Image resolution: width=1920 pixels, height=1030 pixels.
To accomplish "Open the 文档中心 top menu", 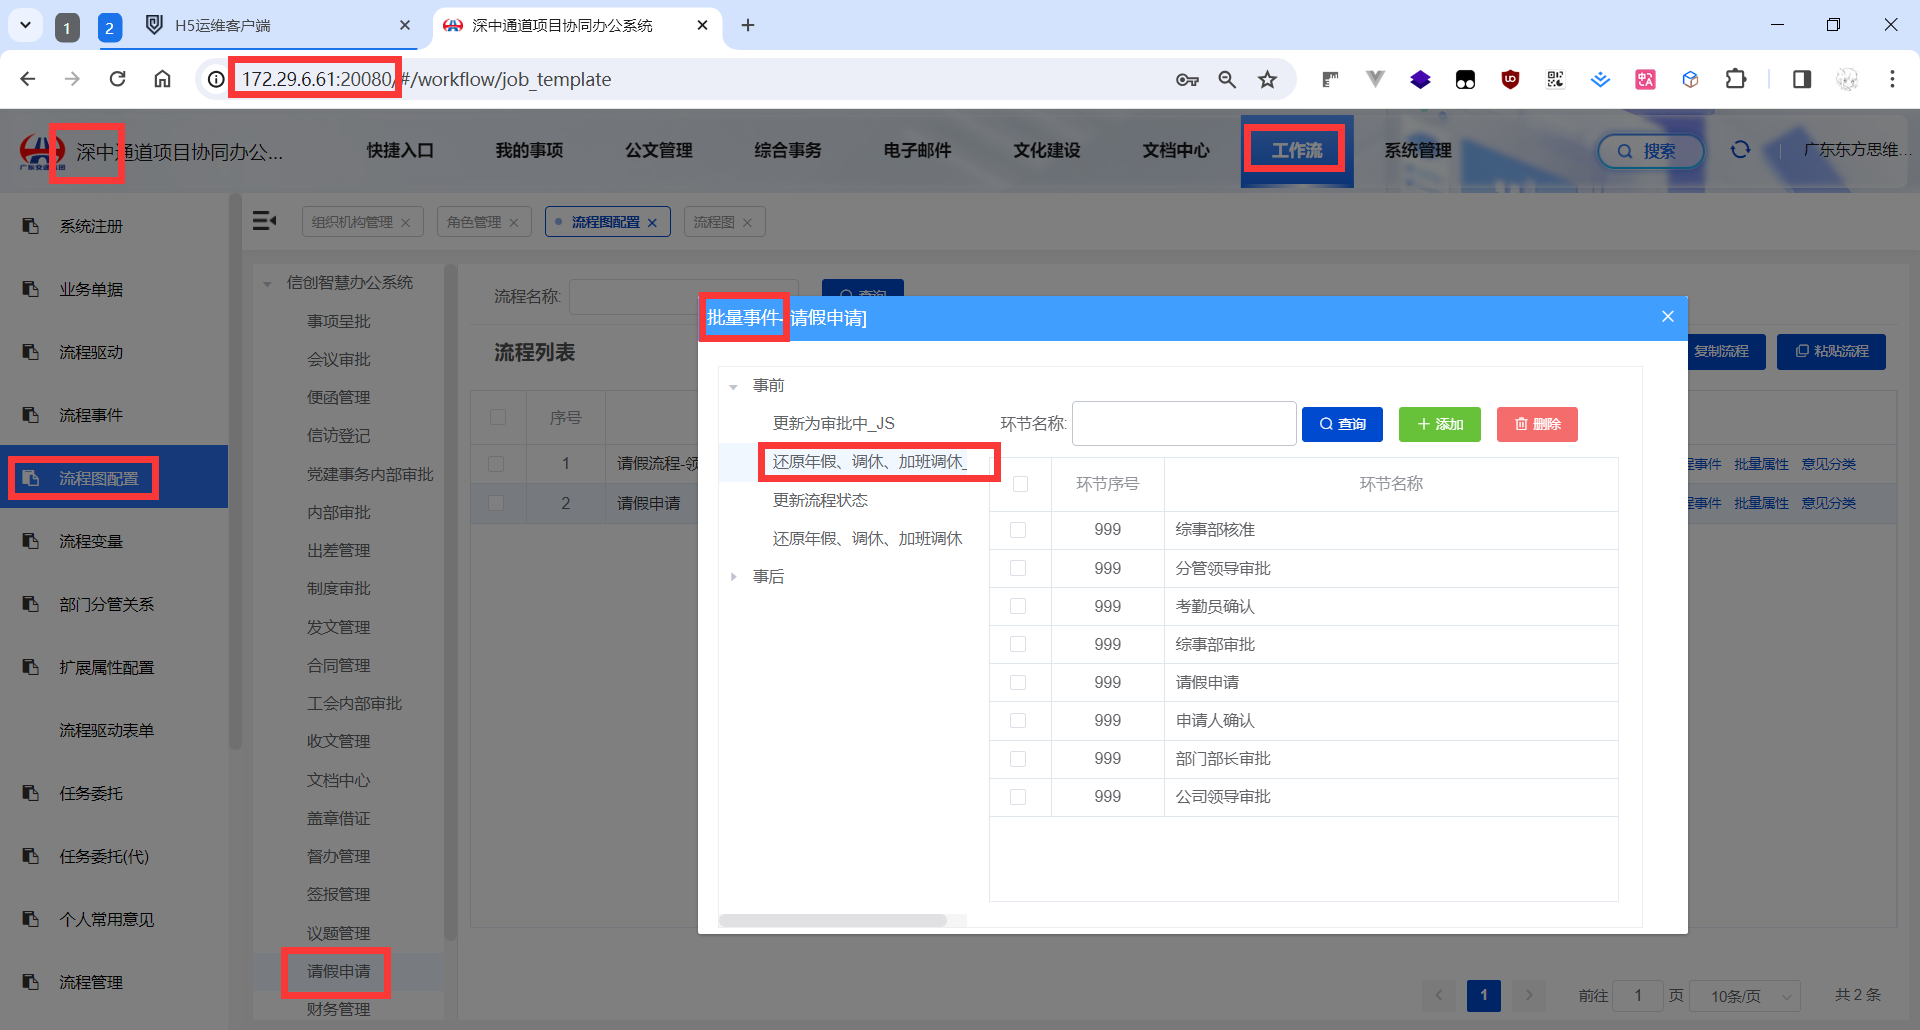I will [1176, 150].
